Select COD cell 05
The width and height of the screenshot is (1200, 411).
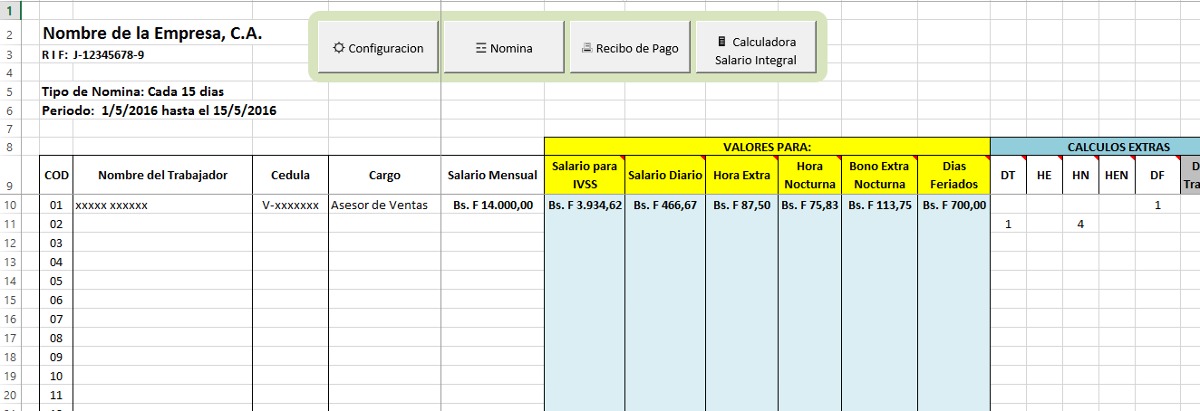tap(56, 281)
